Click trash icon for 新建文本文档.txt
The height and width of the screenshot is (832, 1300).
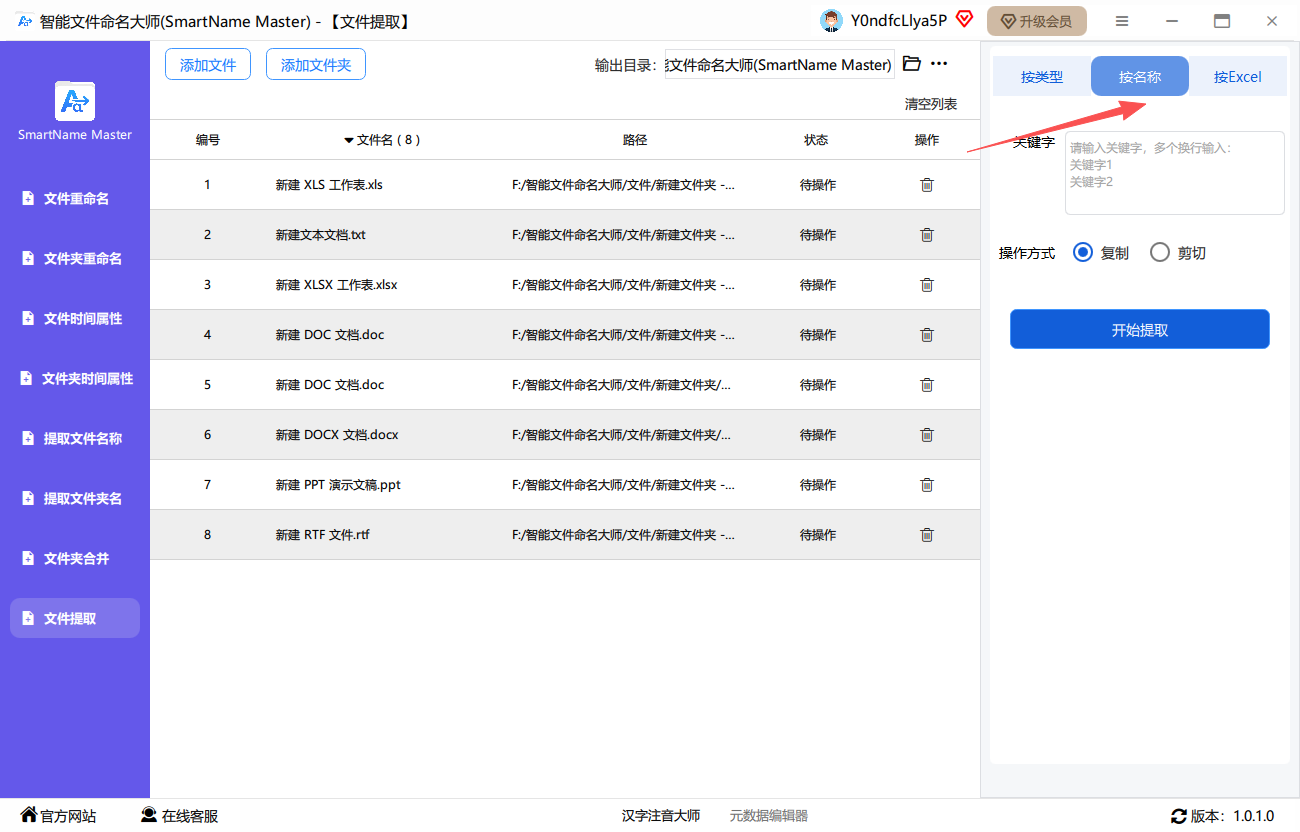point(926,235)
